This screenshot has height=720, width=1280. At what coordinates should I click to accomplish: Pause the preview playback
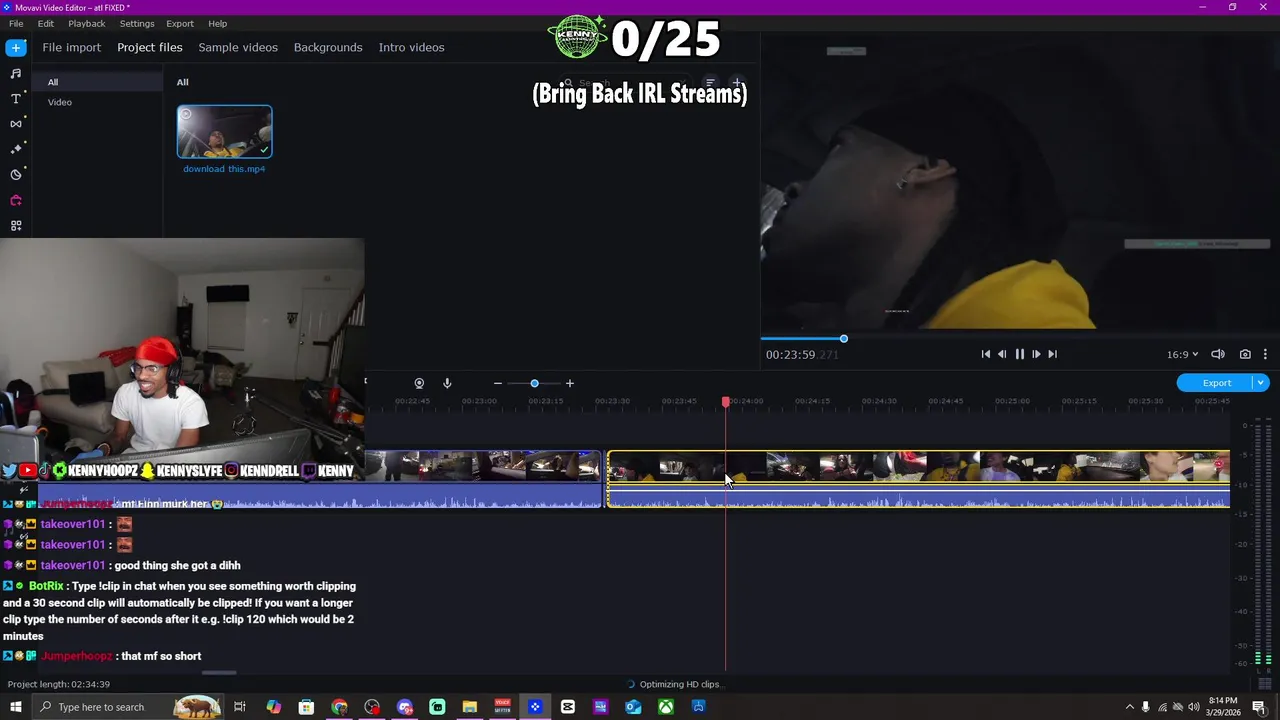click(1019, 354)
